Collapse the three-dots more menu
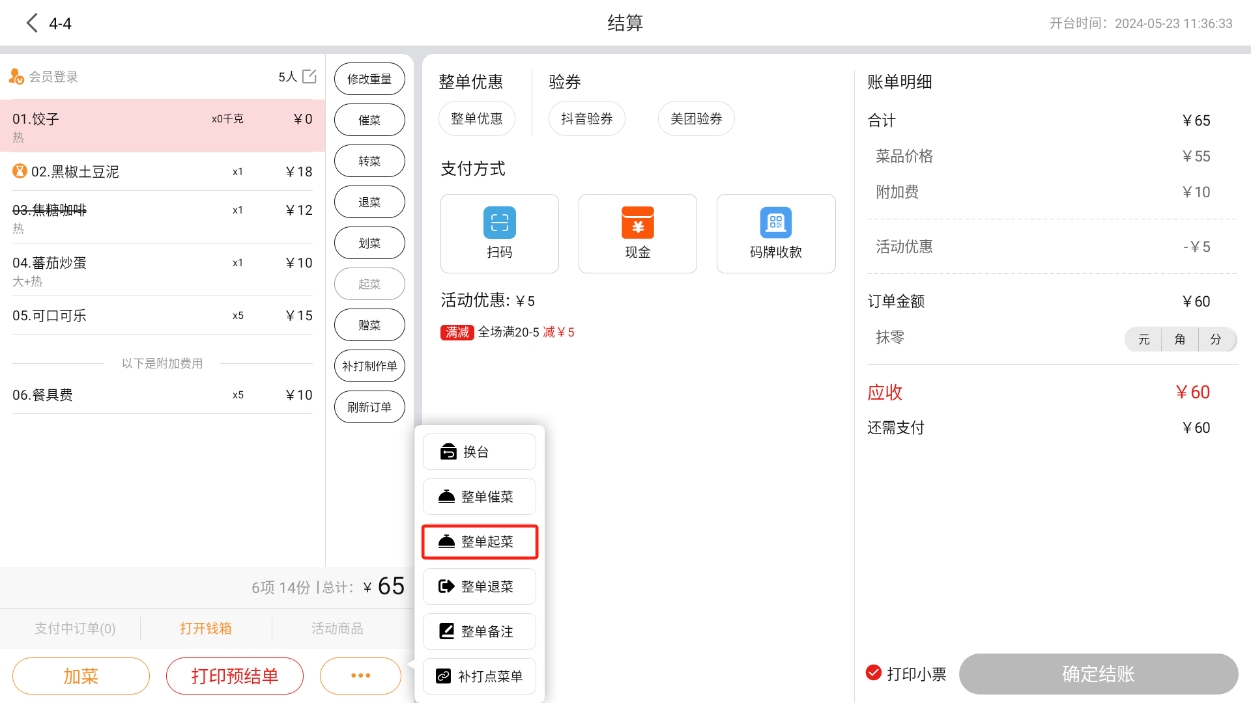The width and height of the screenshot is (1251, 703). tap(360, 676)
